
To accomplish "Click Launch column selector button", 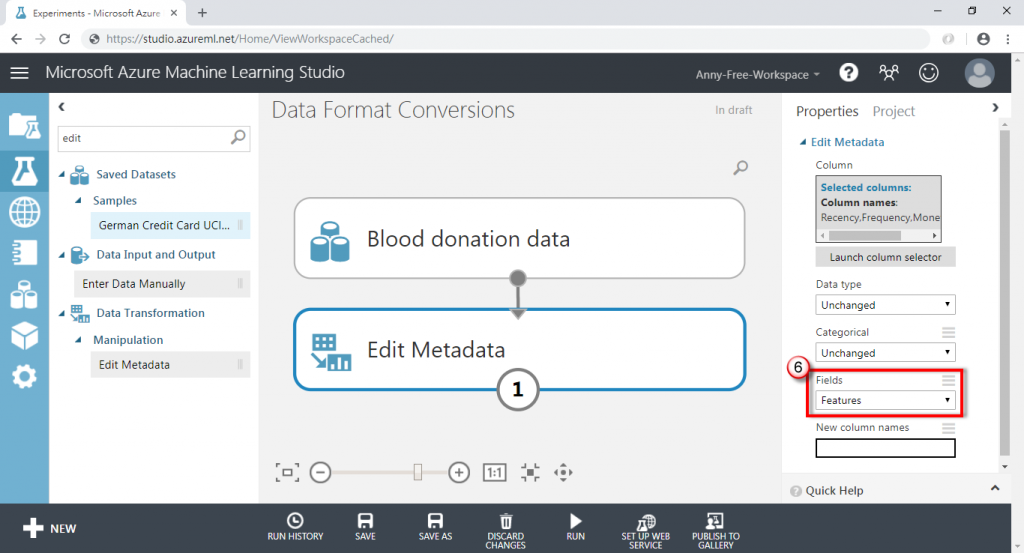I will tap(885, 257).
